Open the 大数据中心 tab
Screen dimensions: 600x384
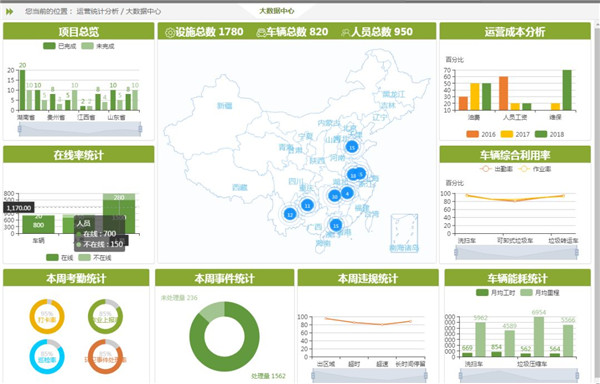point(277,11)
